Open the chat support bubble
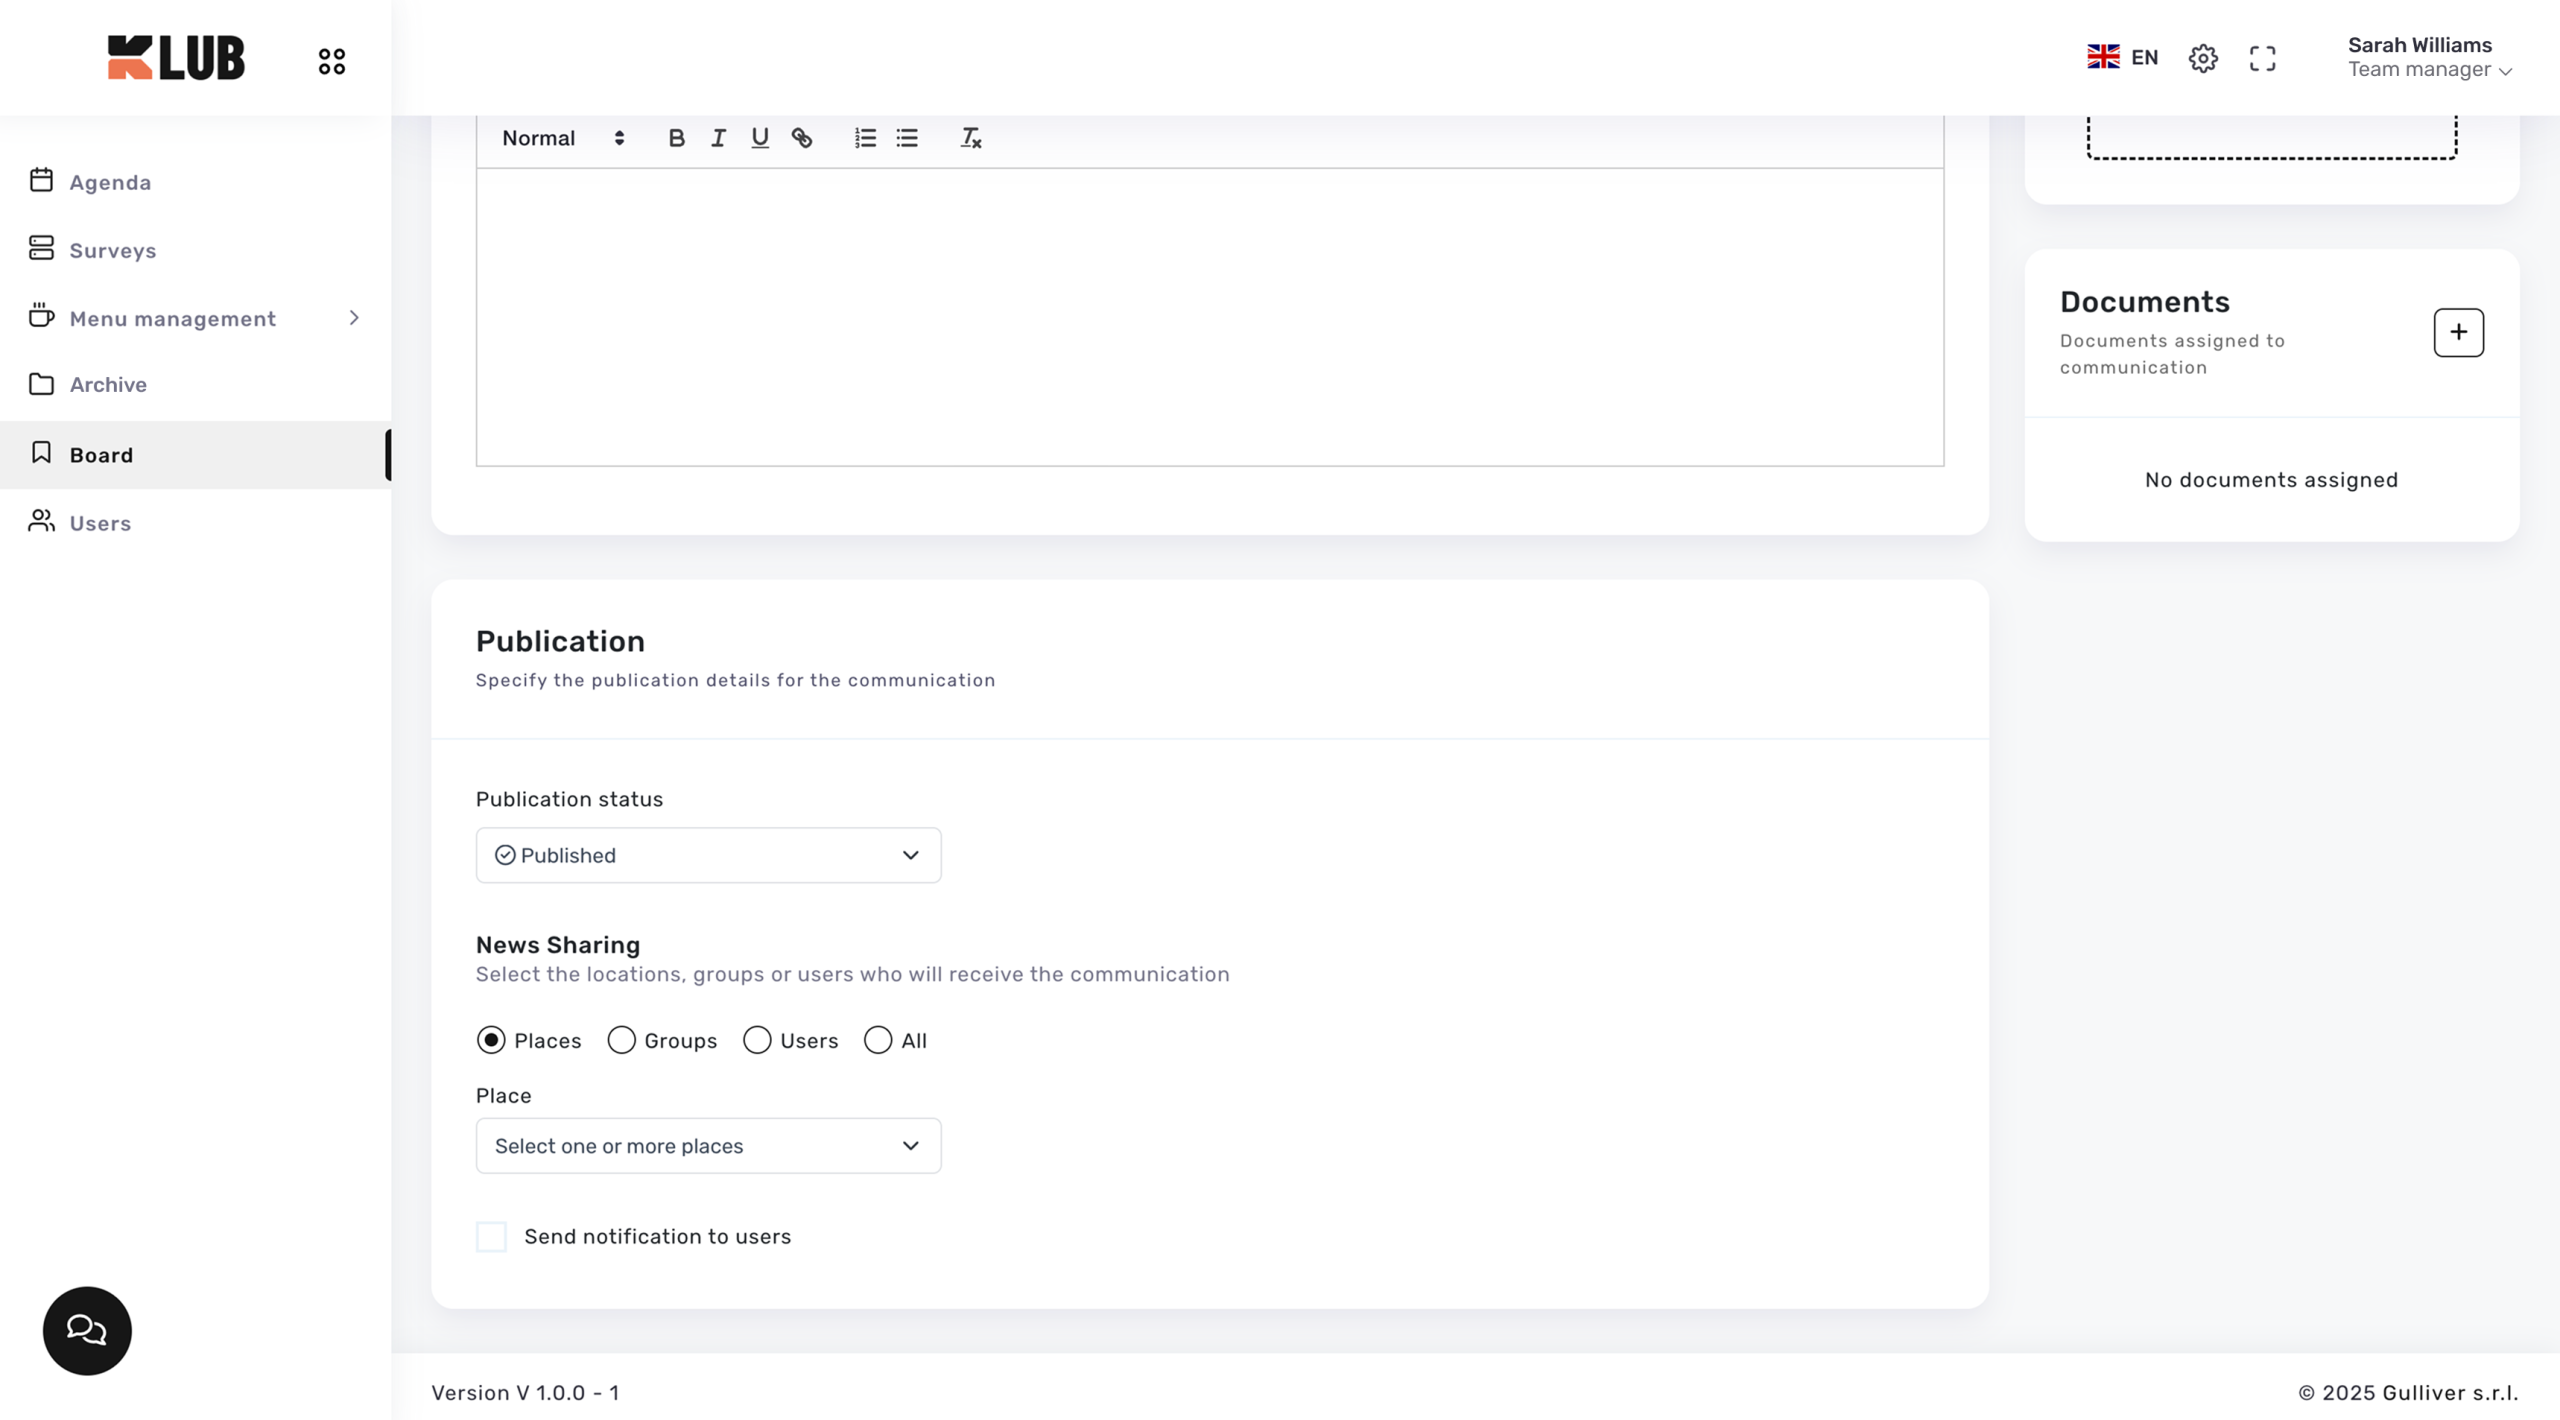Screen dimensions: 2560x1420 click(87, 1330)
